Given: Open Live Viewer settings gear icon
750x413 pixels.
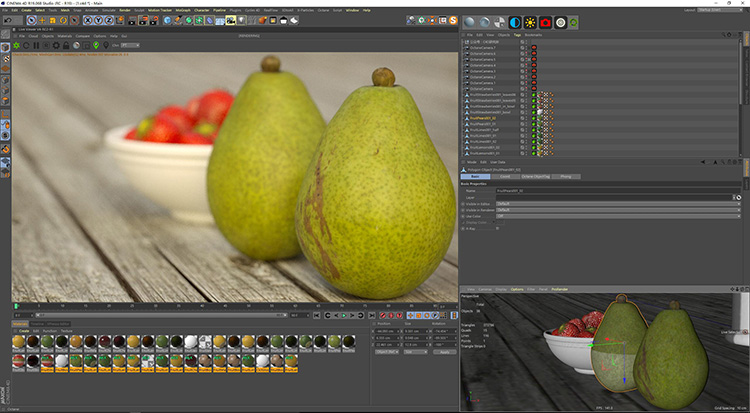Looking at the screenshot, I should 56,45.
